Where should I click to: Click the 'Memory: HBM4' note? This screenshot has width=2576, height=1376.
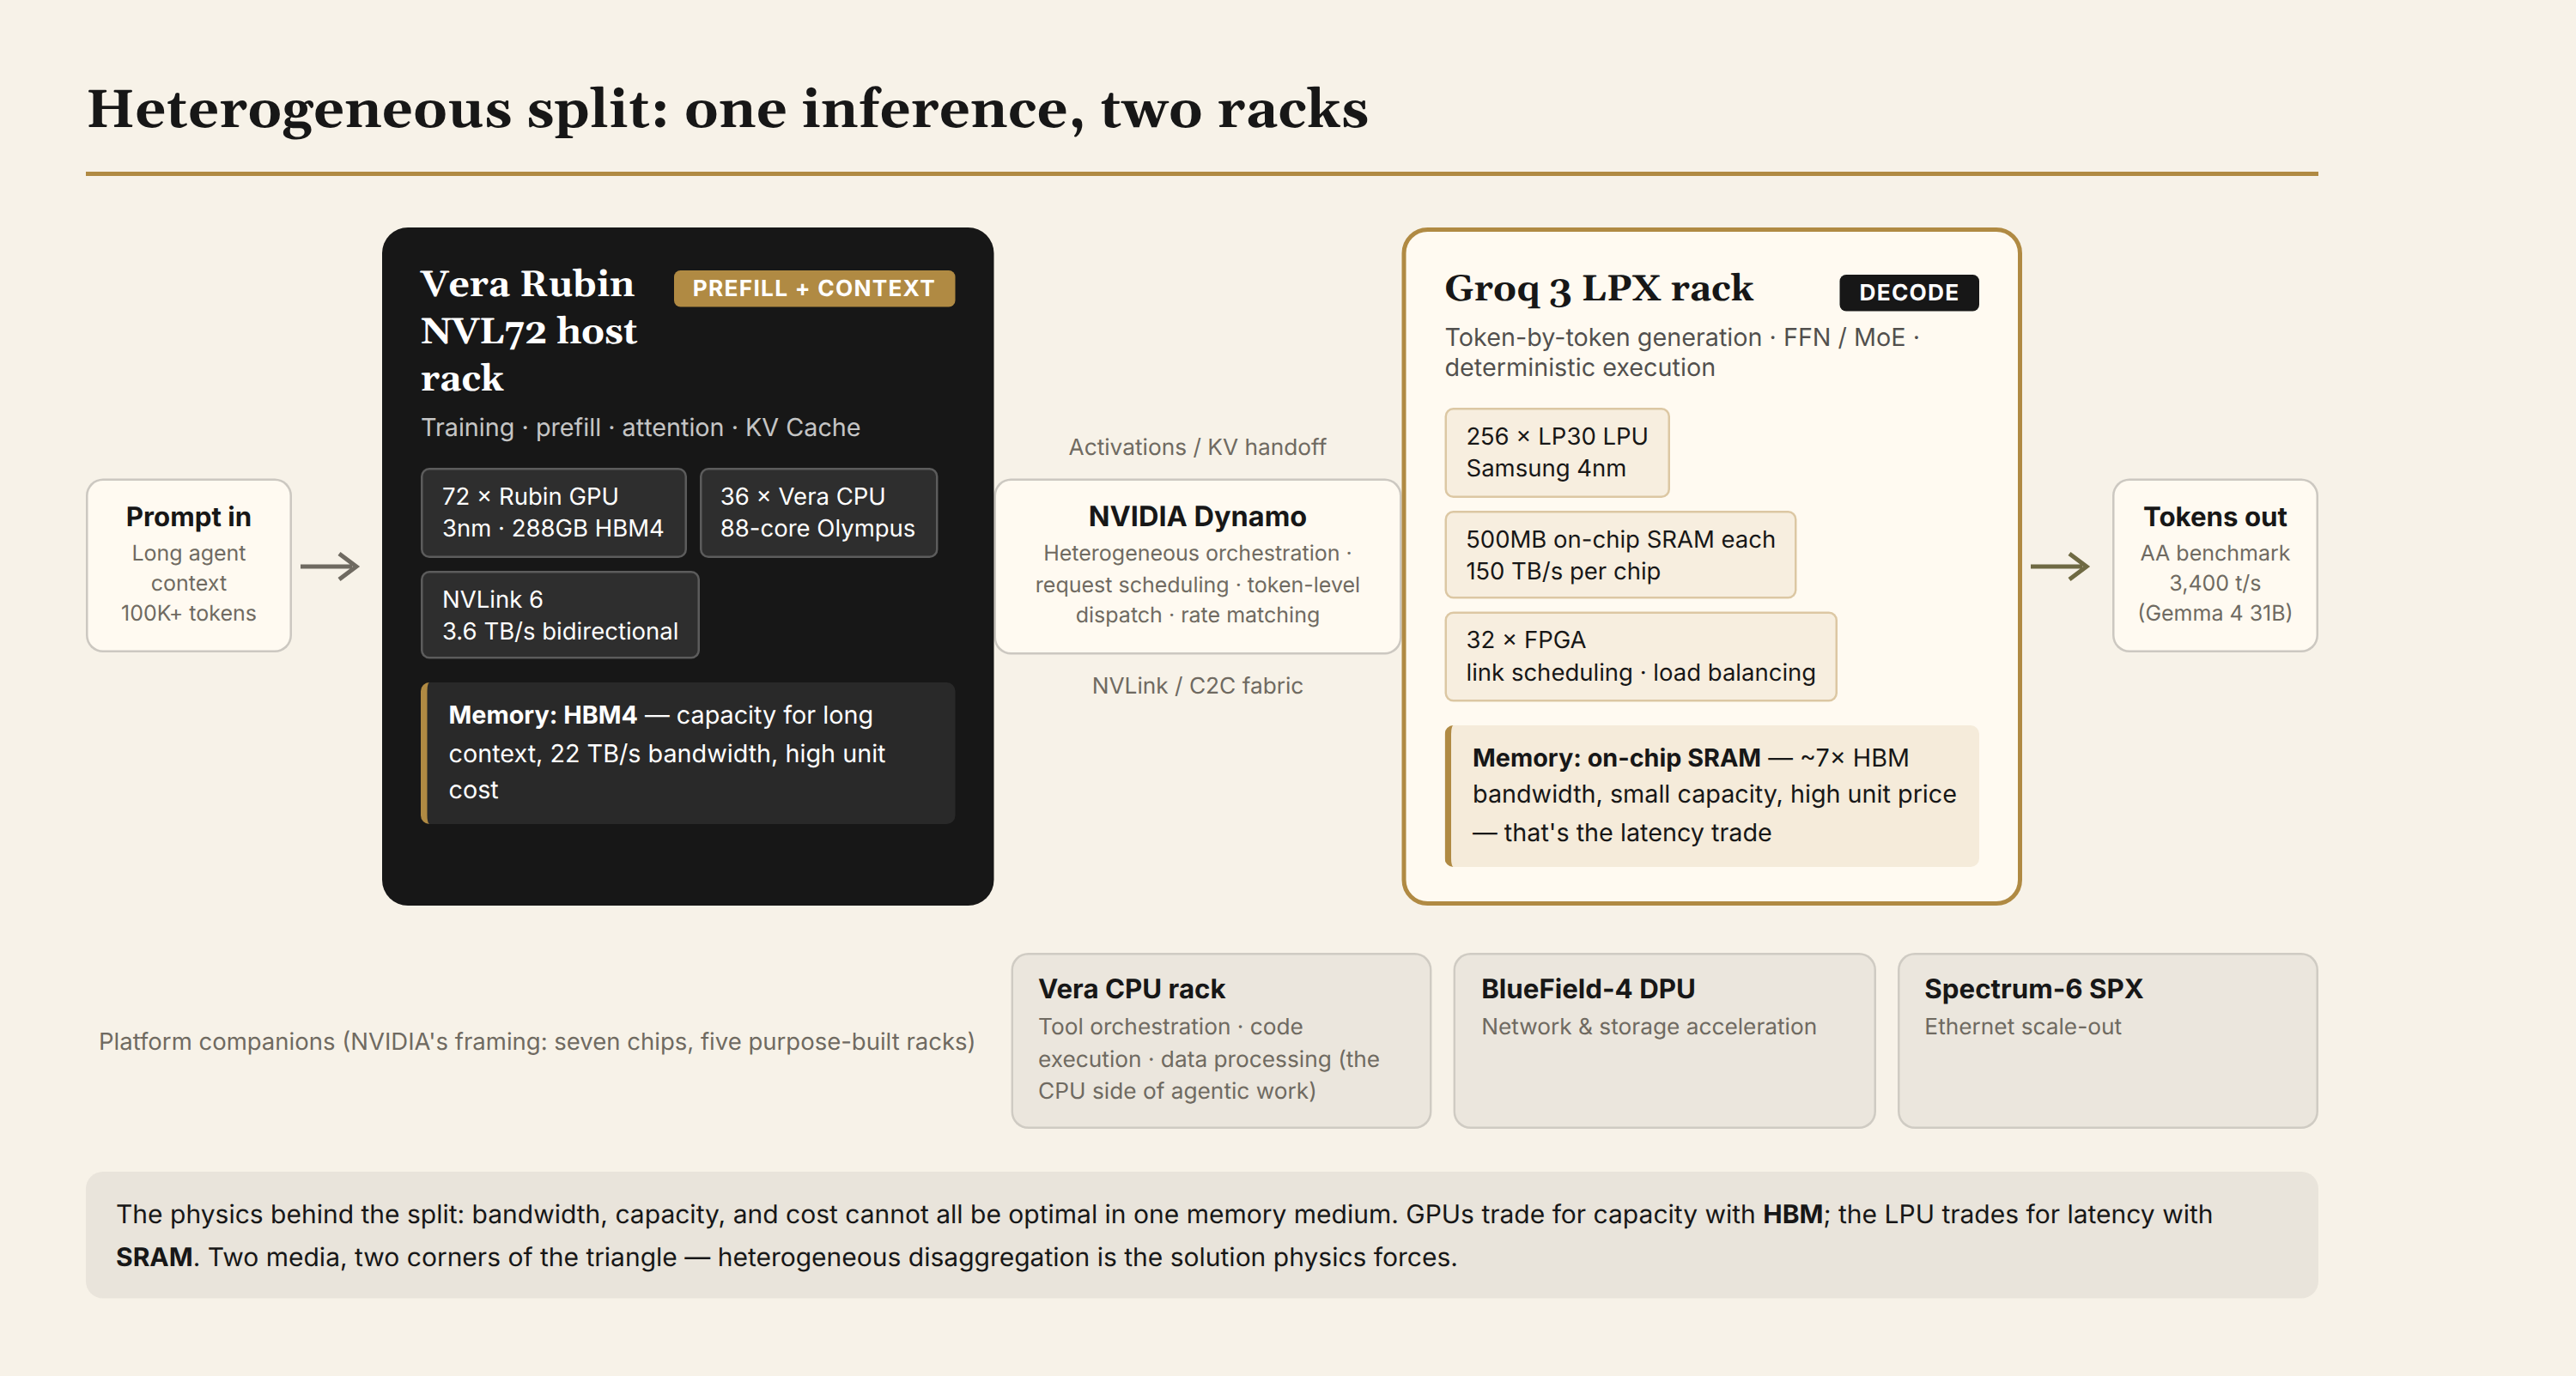pos(688,753)
